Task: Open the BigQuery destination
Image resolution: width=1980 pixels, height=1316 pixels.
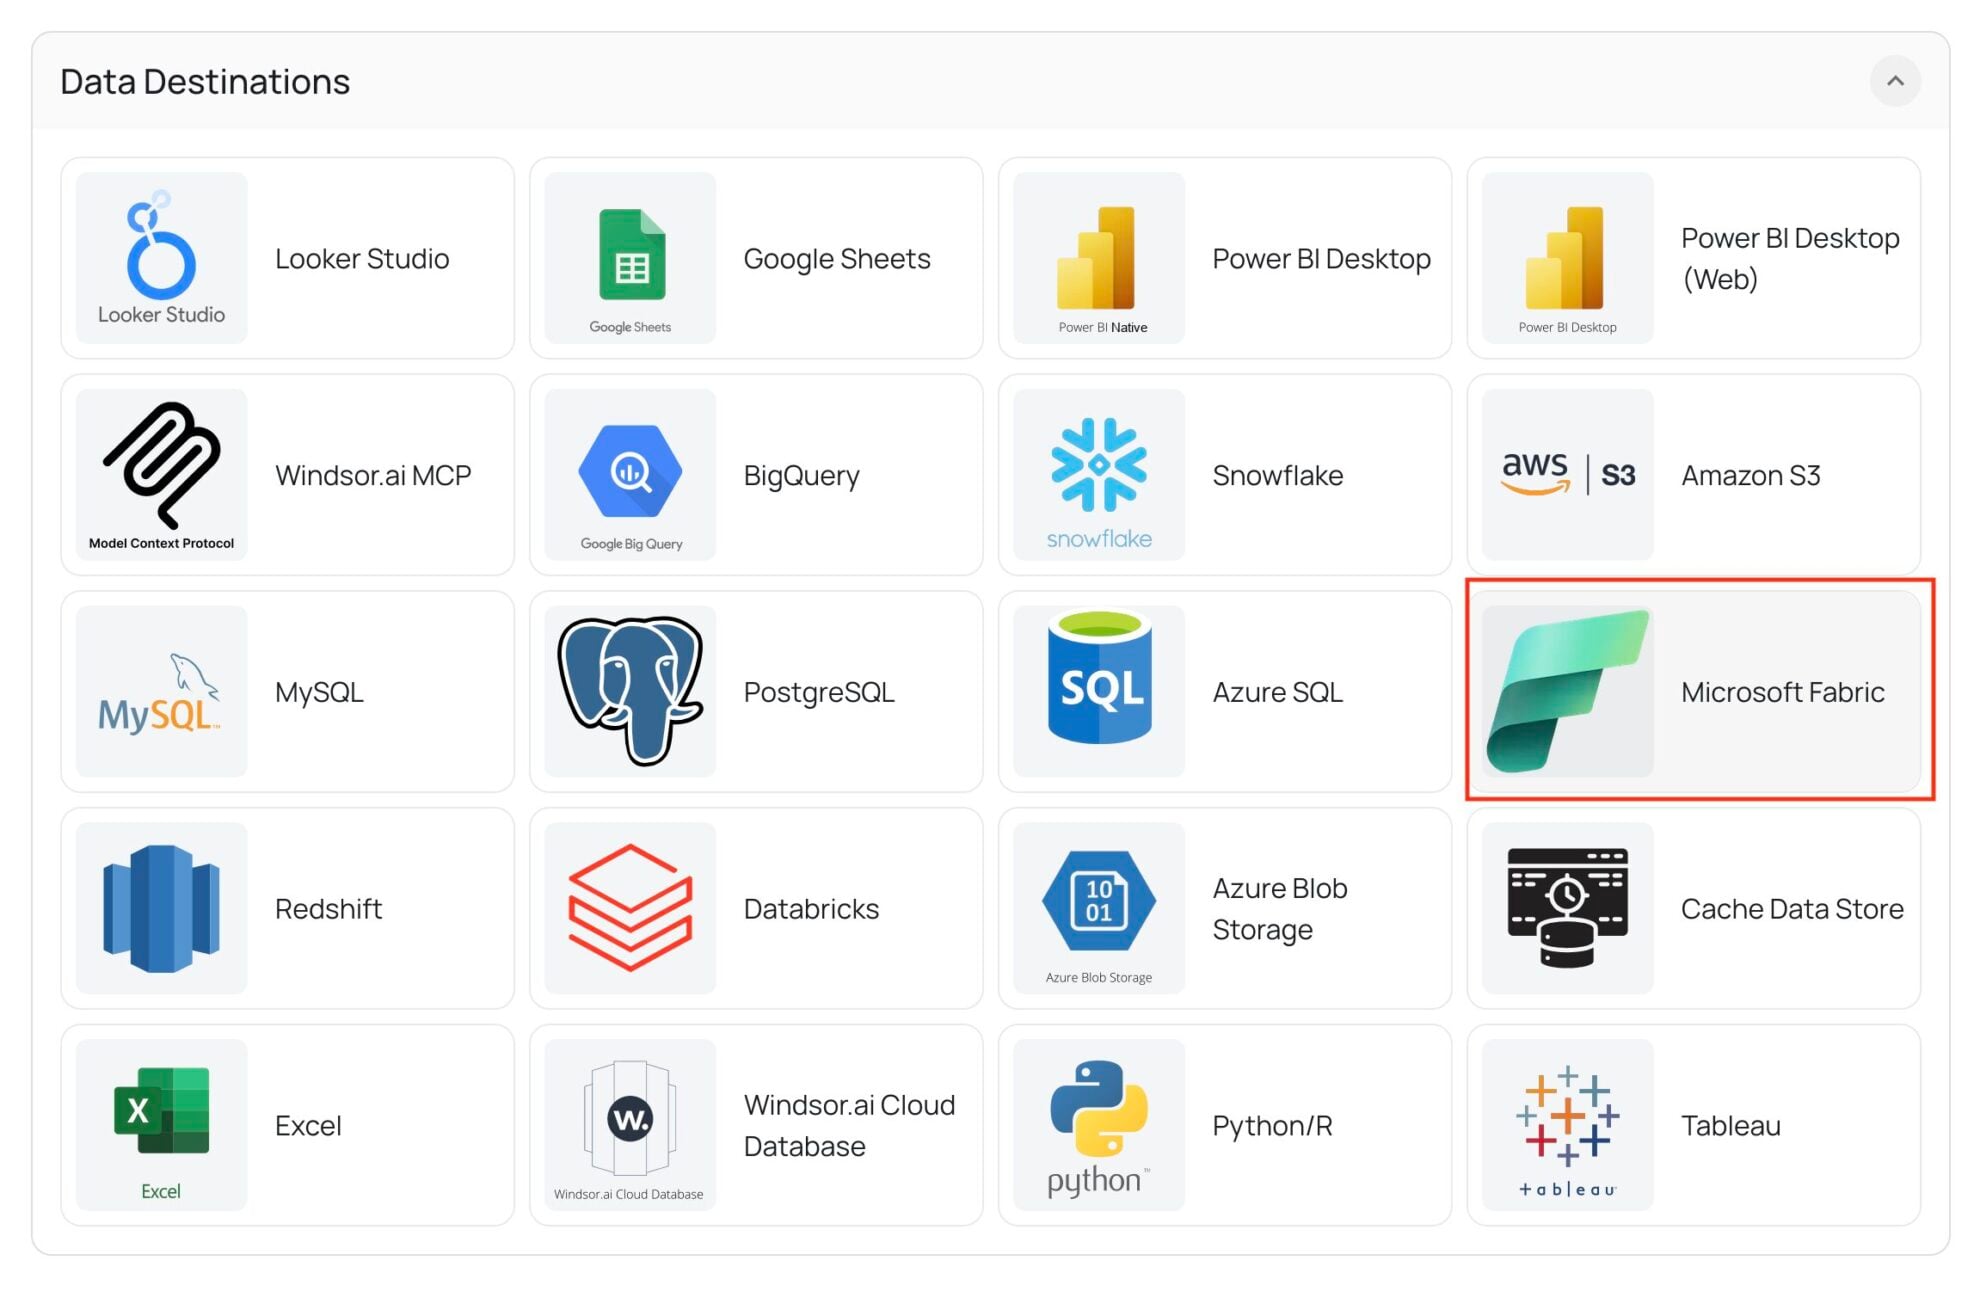Action: tap(757, 474)
